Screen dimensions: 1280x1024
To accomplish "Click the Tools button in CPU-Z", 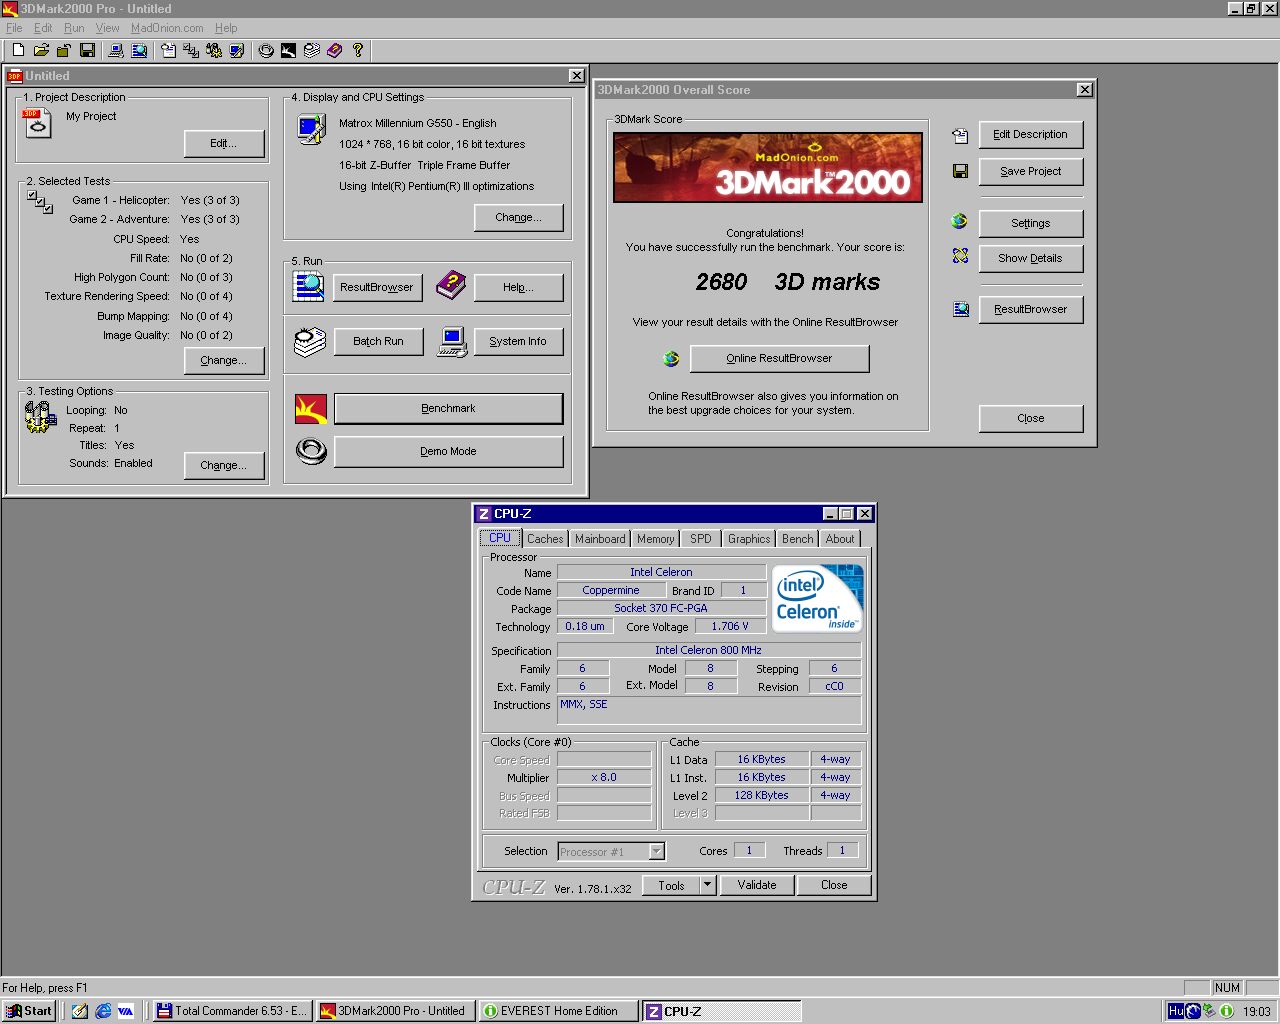I will click(671, 885).
